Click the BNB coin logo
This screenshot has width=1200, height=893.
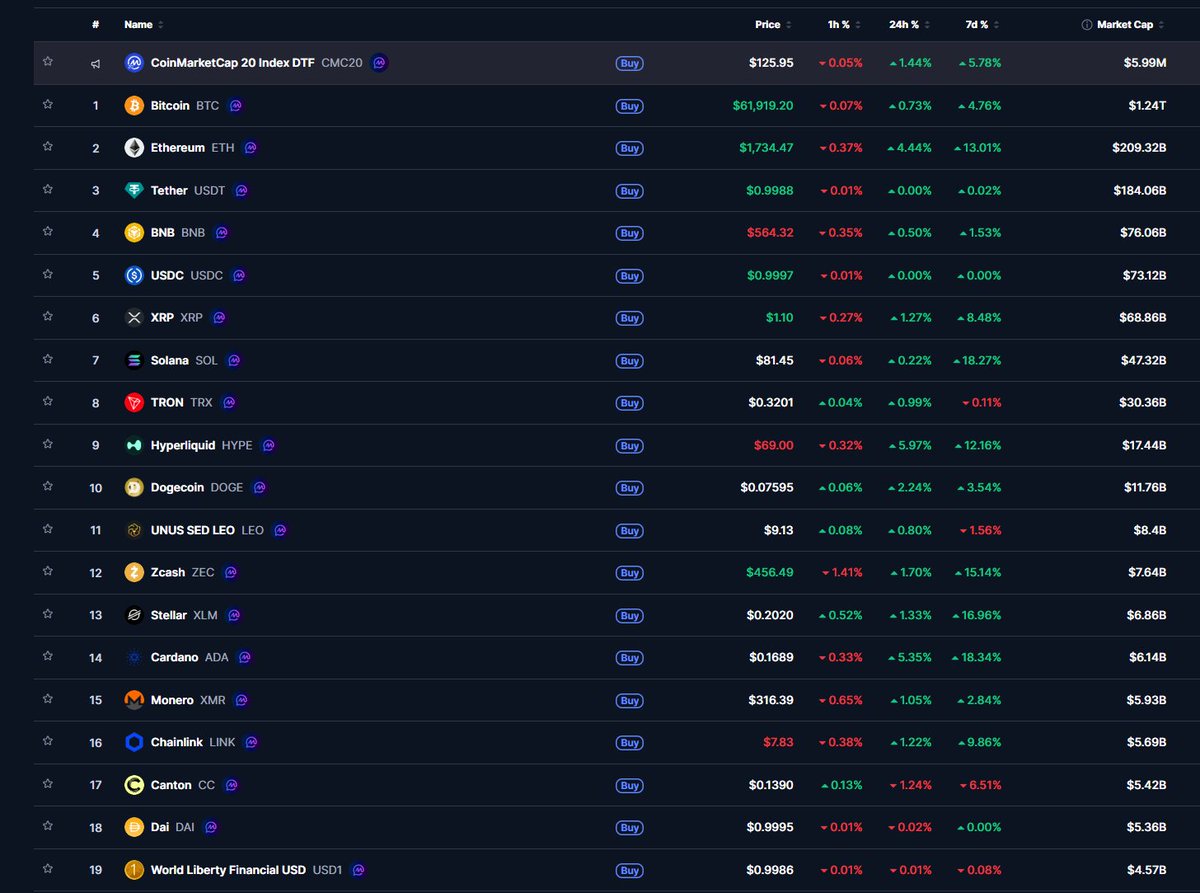pyautogui.click(x=134, y=233)
